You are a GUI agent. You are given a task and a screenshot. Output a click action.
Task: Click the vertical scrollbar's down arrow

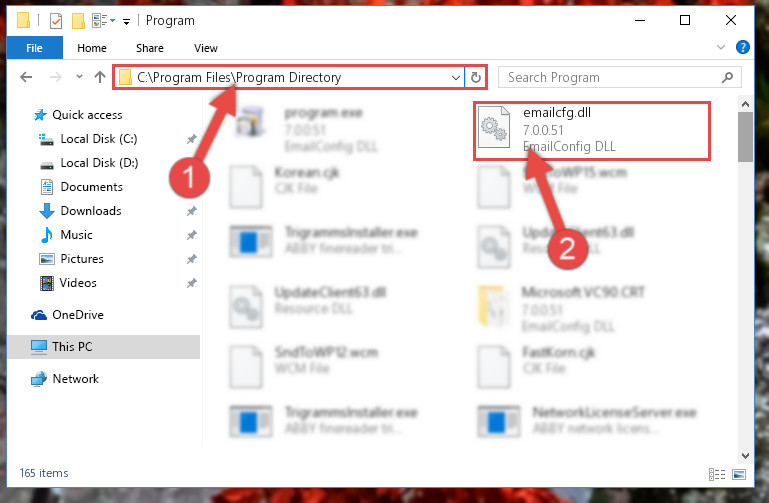[745, 455]
